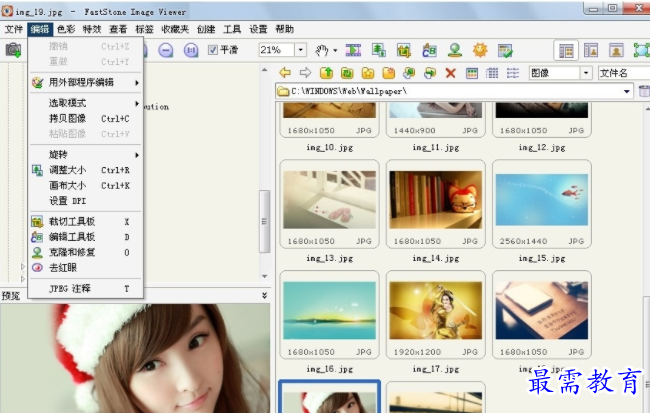Image resolution: width=650 pixels, height=413 pixels.
Task: Click the move to folder icon
Action: (x=430, y=73)
